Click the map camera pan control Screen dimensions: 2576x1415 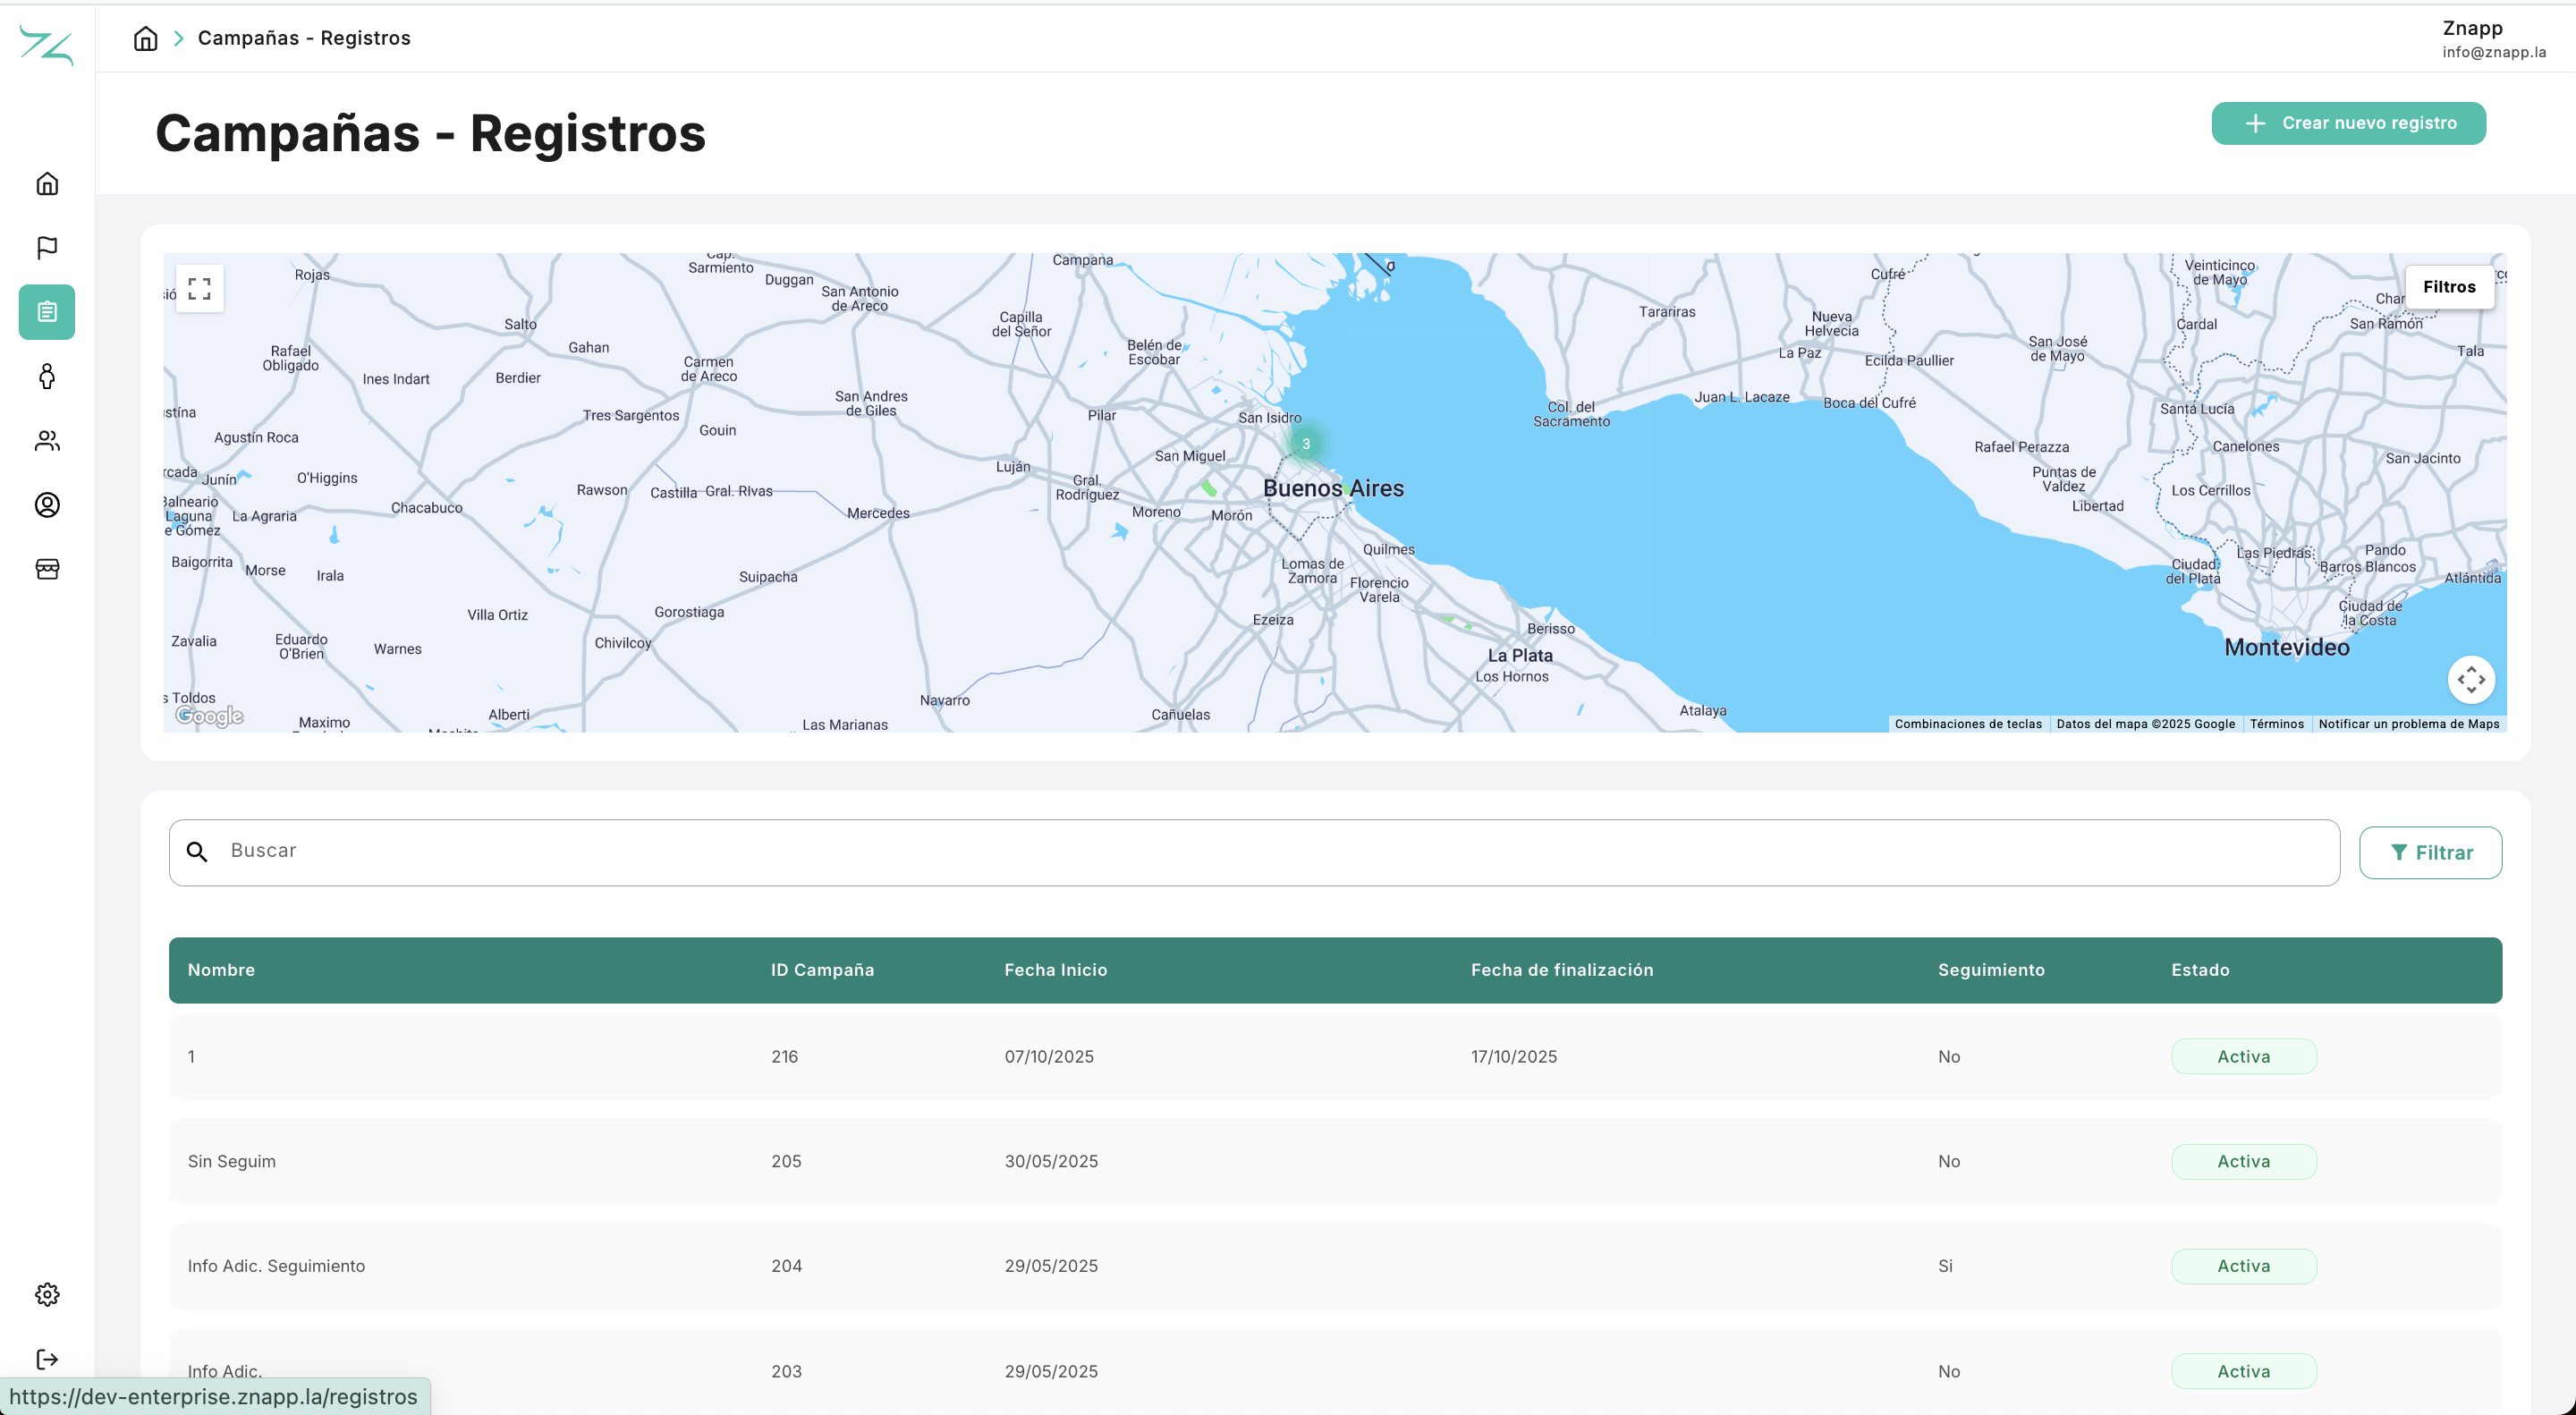[2470, 680]
